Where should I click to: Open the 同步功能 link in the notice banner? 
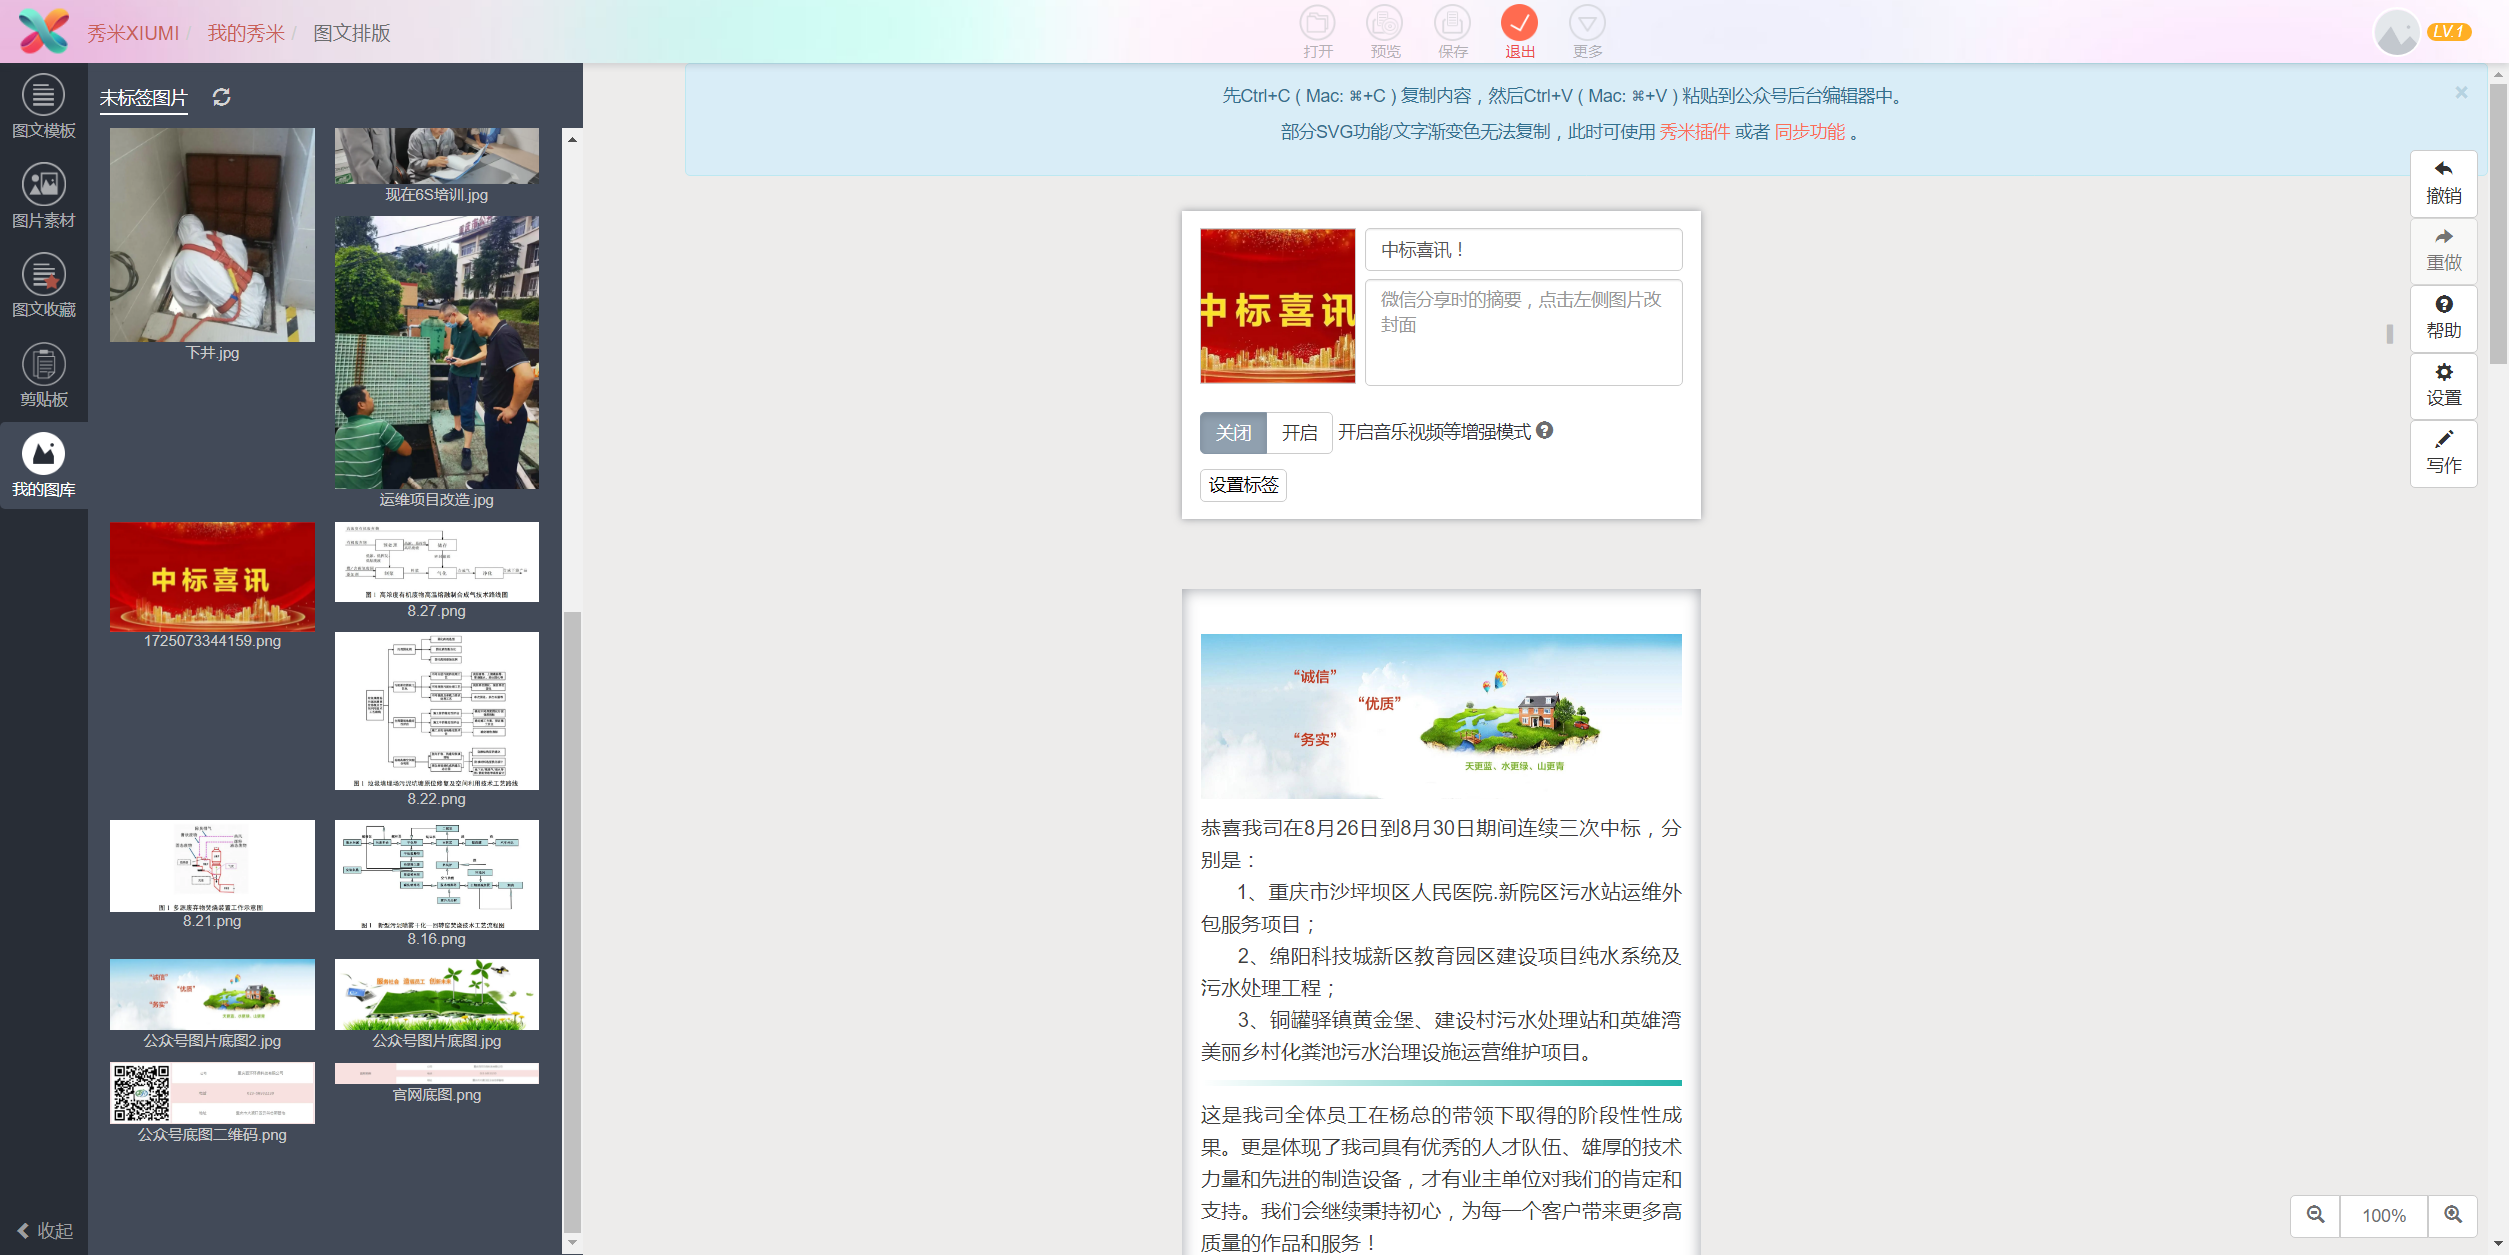tap(1808, 131)
